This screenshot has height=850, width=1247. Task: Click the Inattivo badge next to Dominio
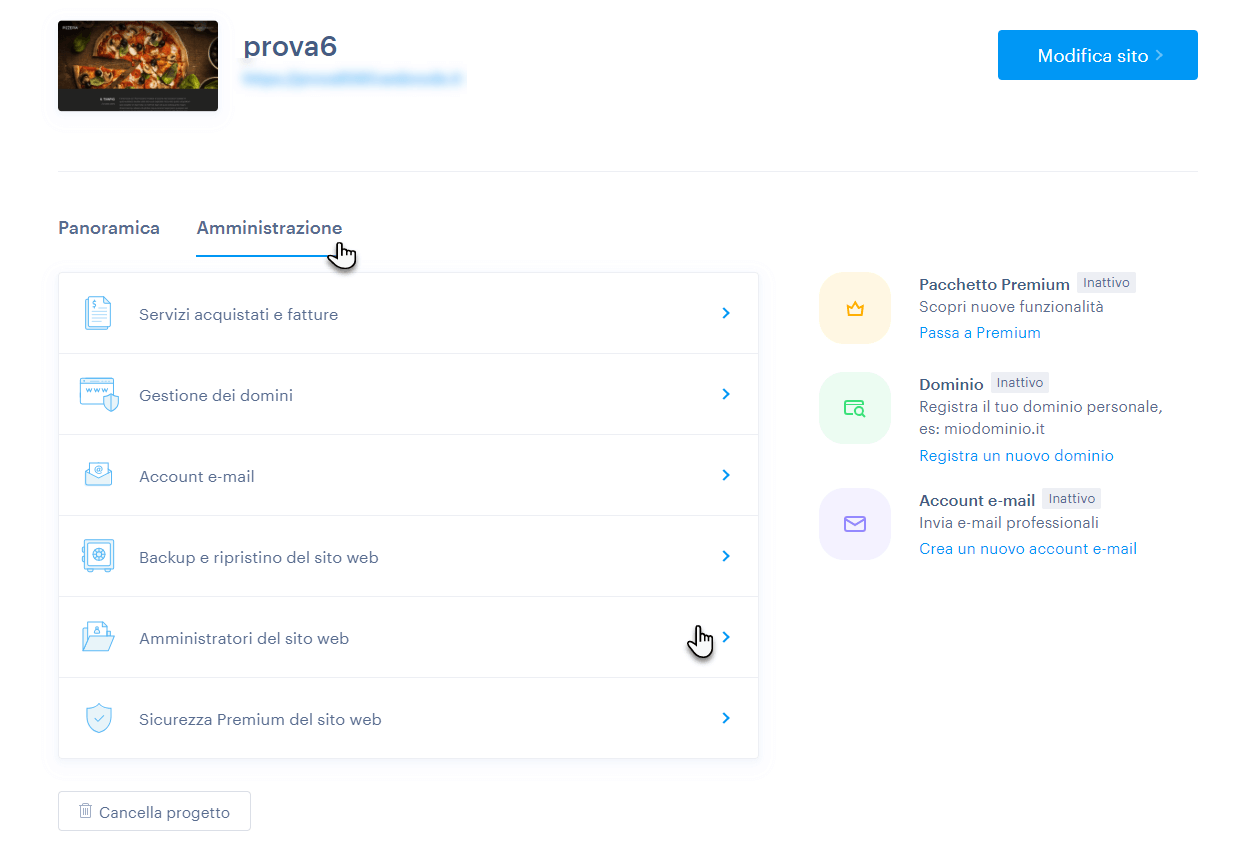pos(1020,383)
